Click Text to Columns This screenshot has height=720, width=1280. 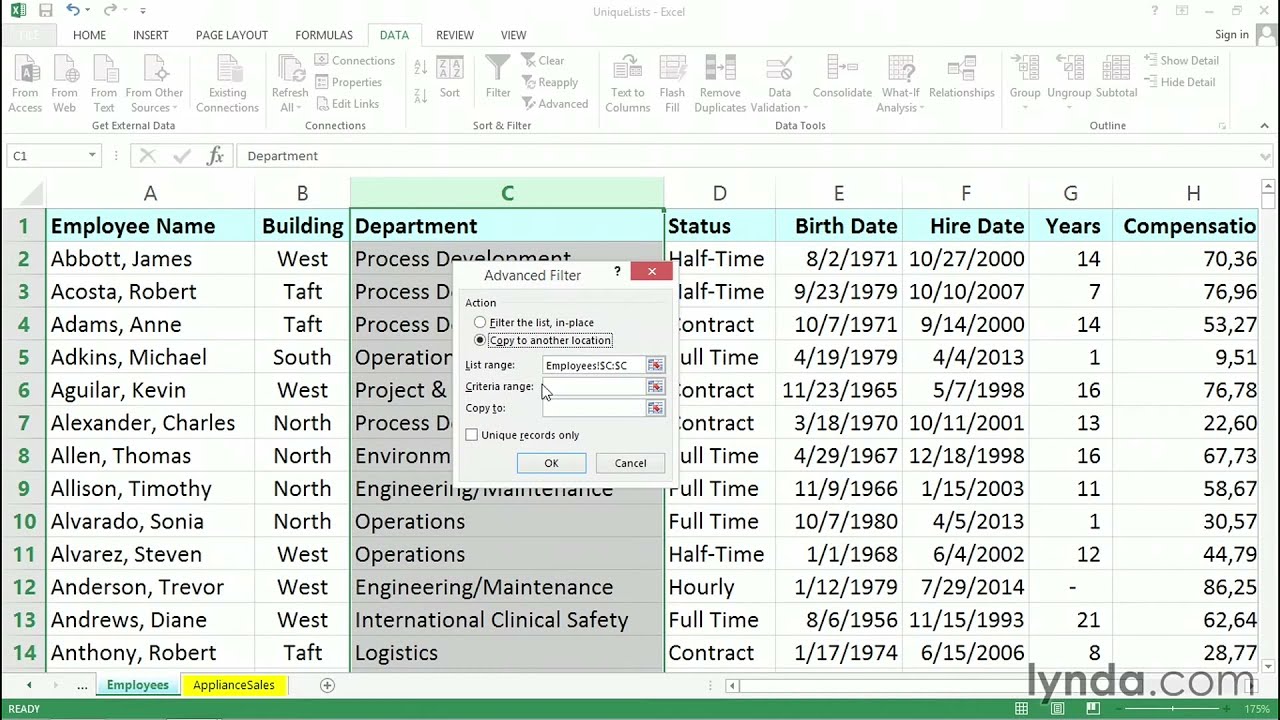(628, 84)
